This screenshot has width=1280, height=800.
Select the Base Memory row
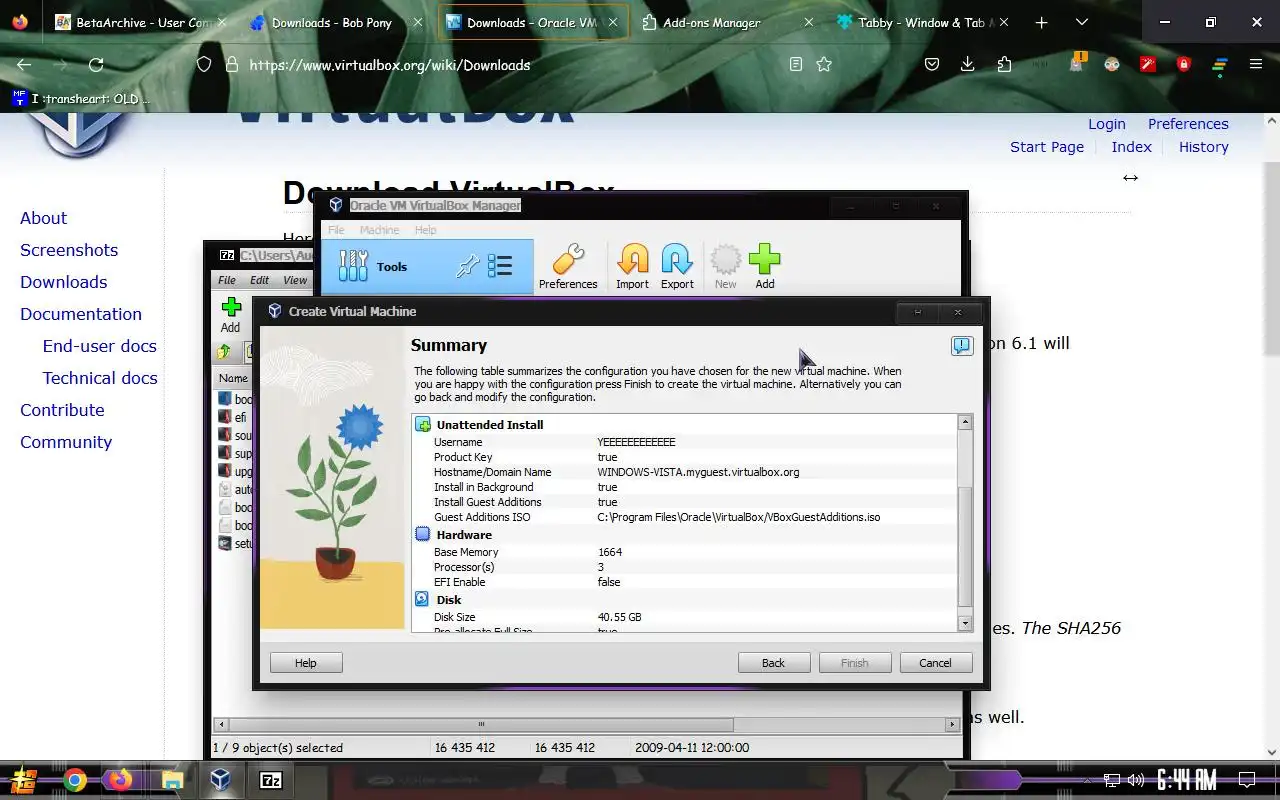pyautogui.click(x=685, y=552)
